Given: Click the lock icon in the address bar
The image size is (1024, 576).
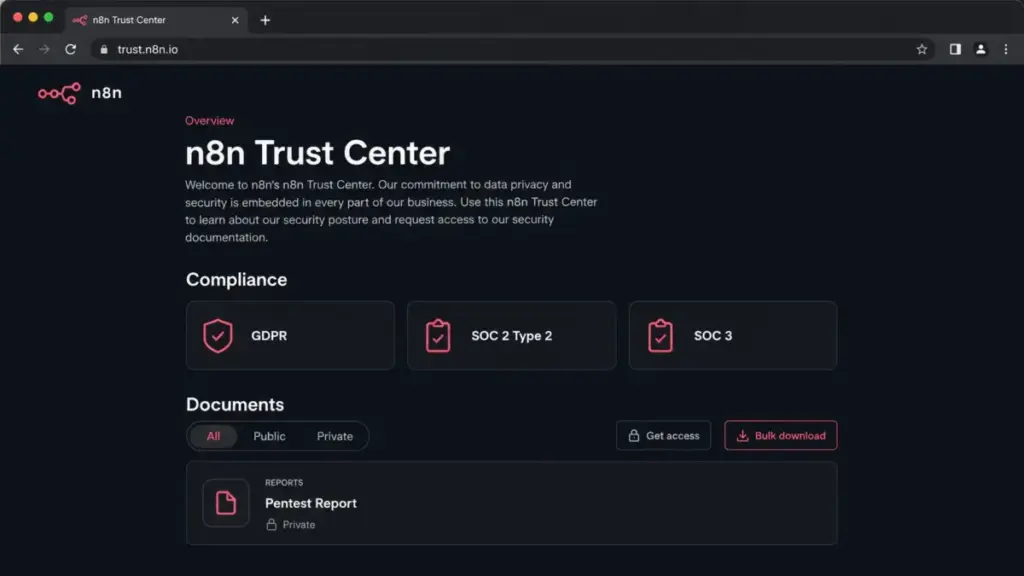Looking at the screenshot, I should 104,50.
